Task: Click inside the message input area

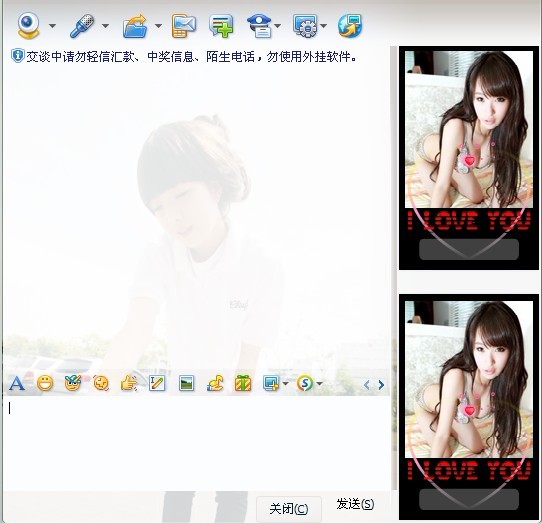Action: 197,442
